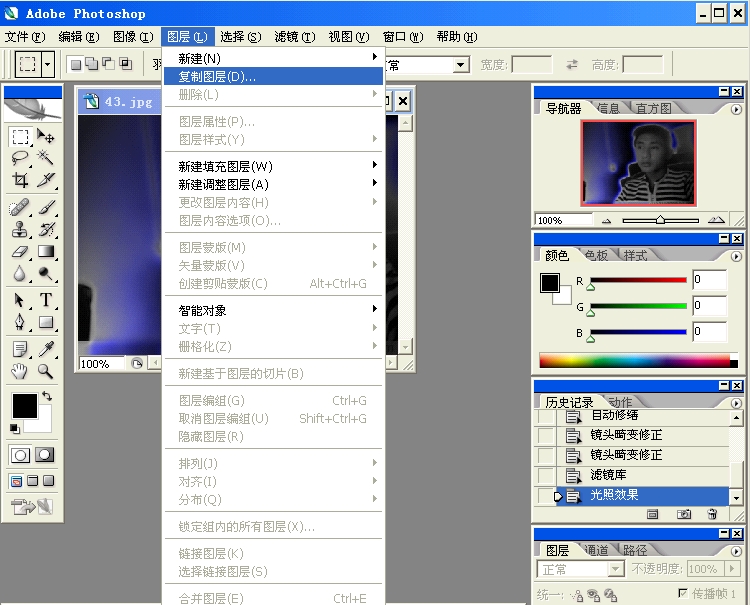Reset default foreground and background colors
The height and width of the screenshot is (605, 750).
tap(15, 429)
